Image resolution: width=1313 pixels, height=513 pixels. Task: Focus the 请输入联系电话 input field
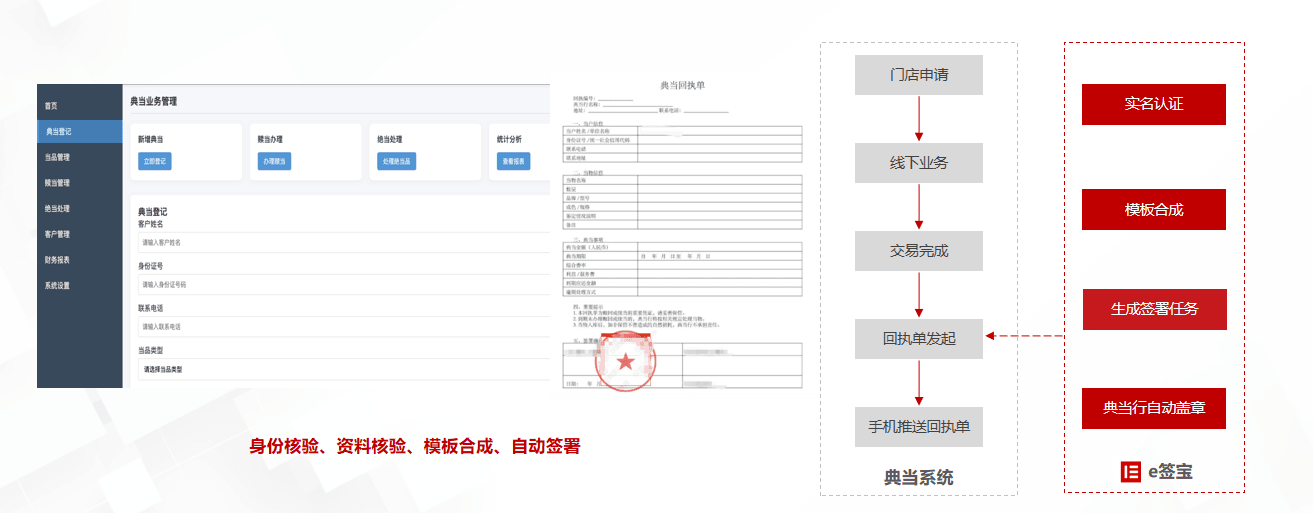click(343, 327)
